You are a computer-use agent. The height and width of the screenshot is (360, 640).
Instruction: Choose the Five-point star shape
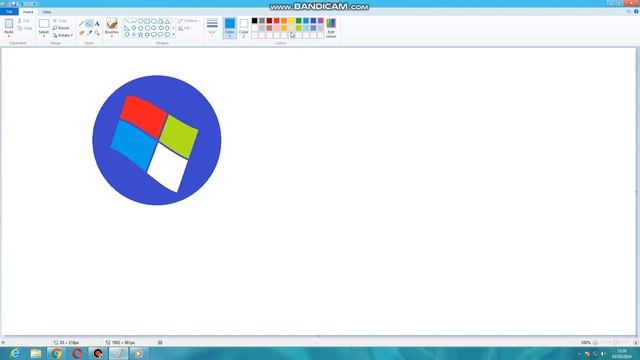(140, 35)
